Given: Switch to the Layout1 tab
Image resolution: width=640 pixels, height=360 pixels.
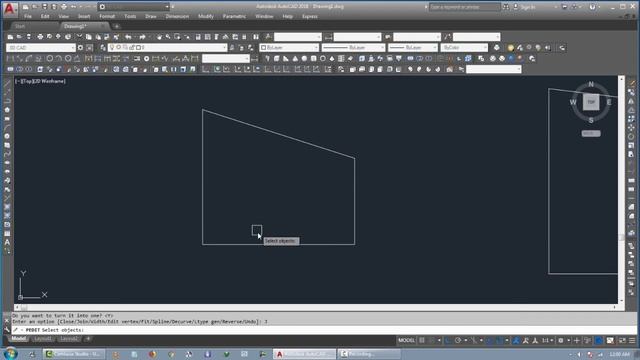Looking at the screenshot, I should click(42, 339).
